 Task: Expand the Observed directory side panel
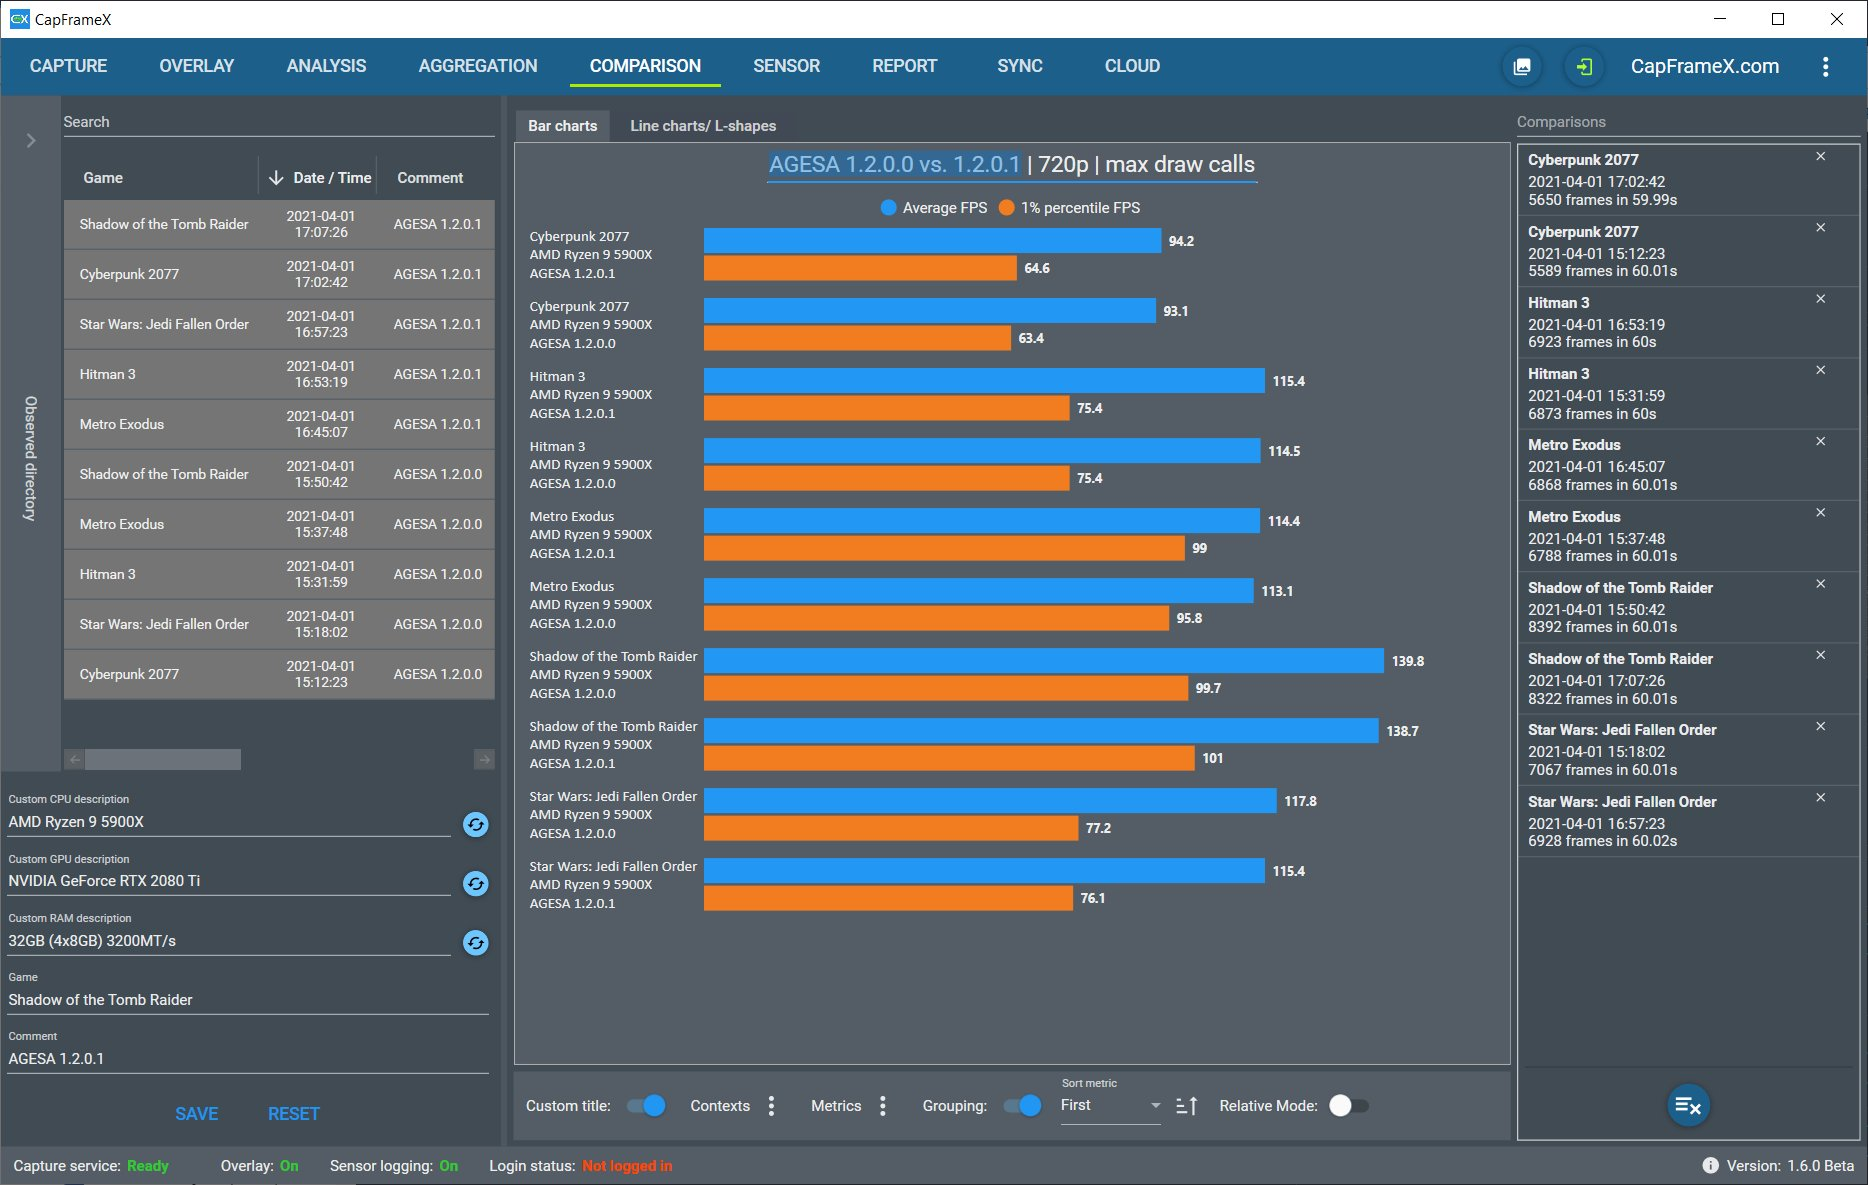click(x=31, y=141)
